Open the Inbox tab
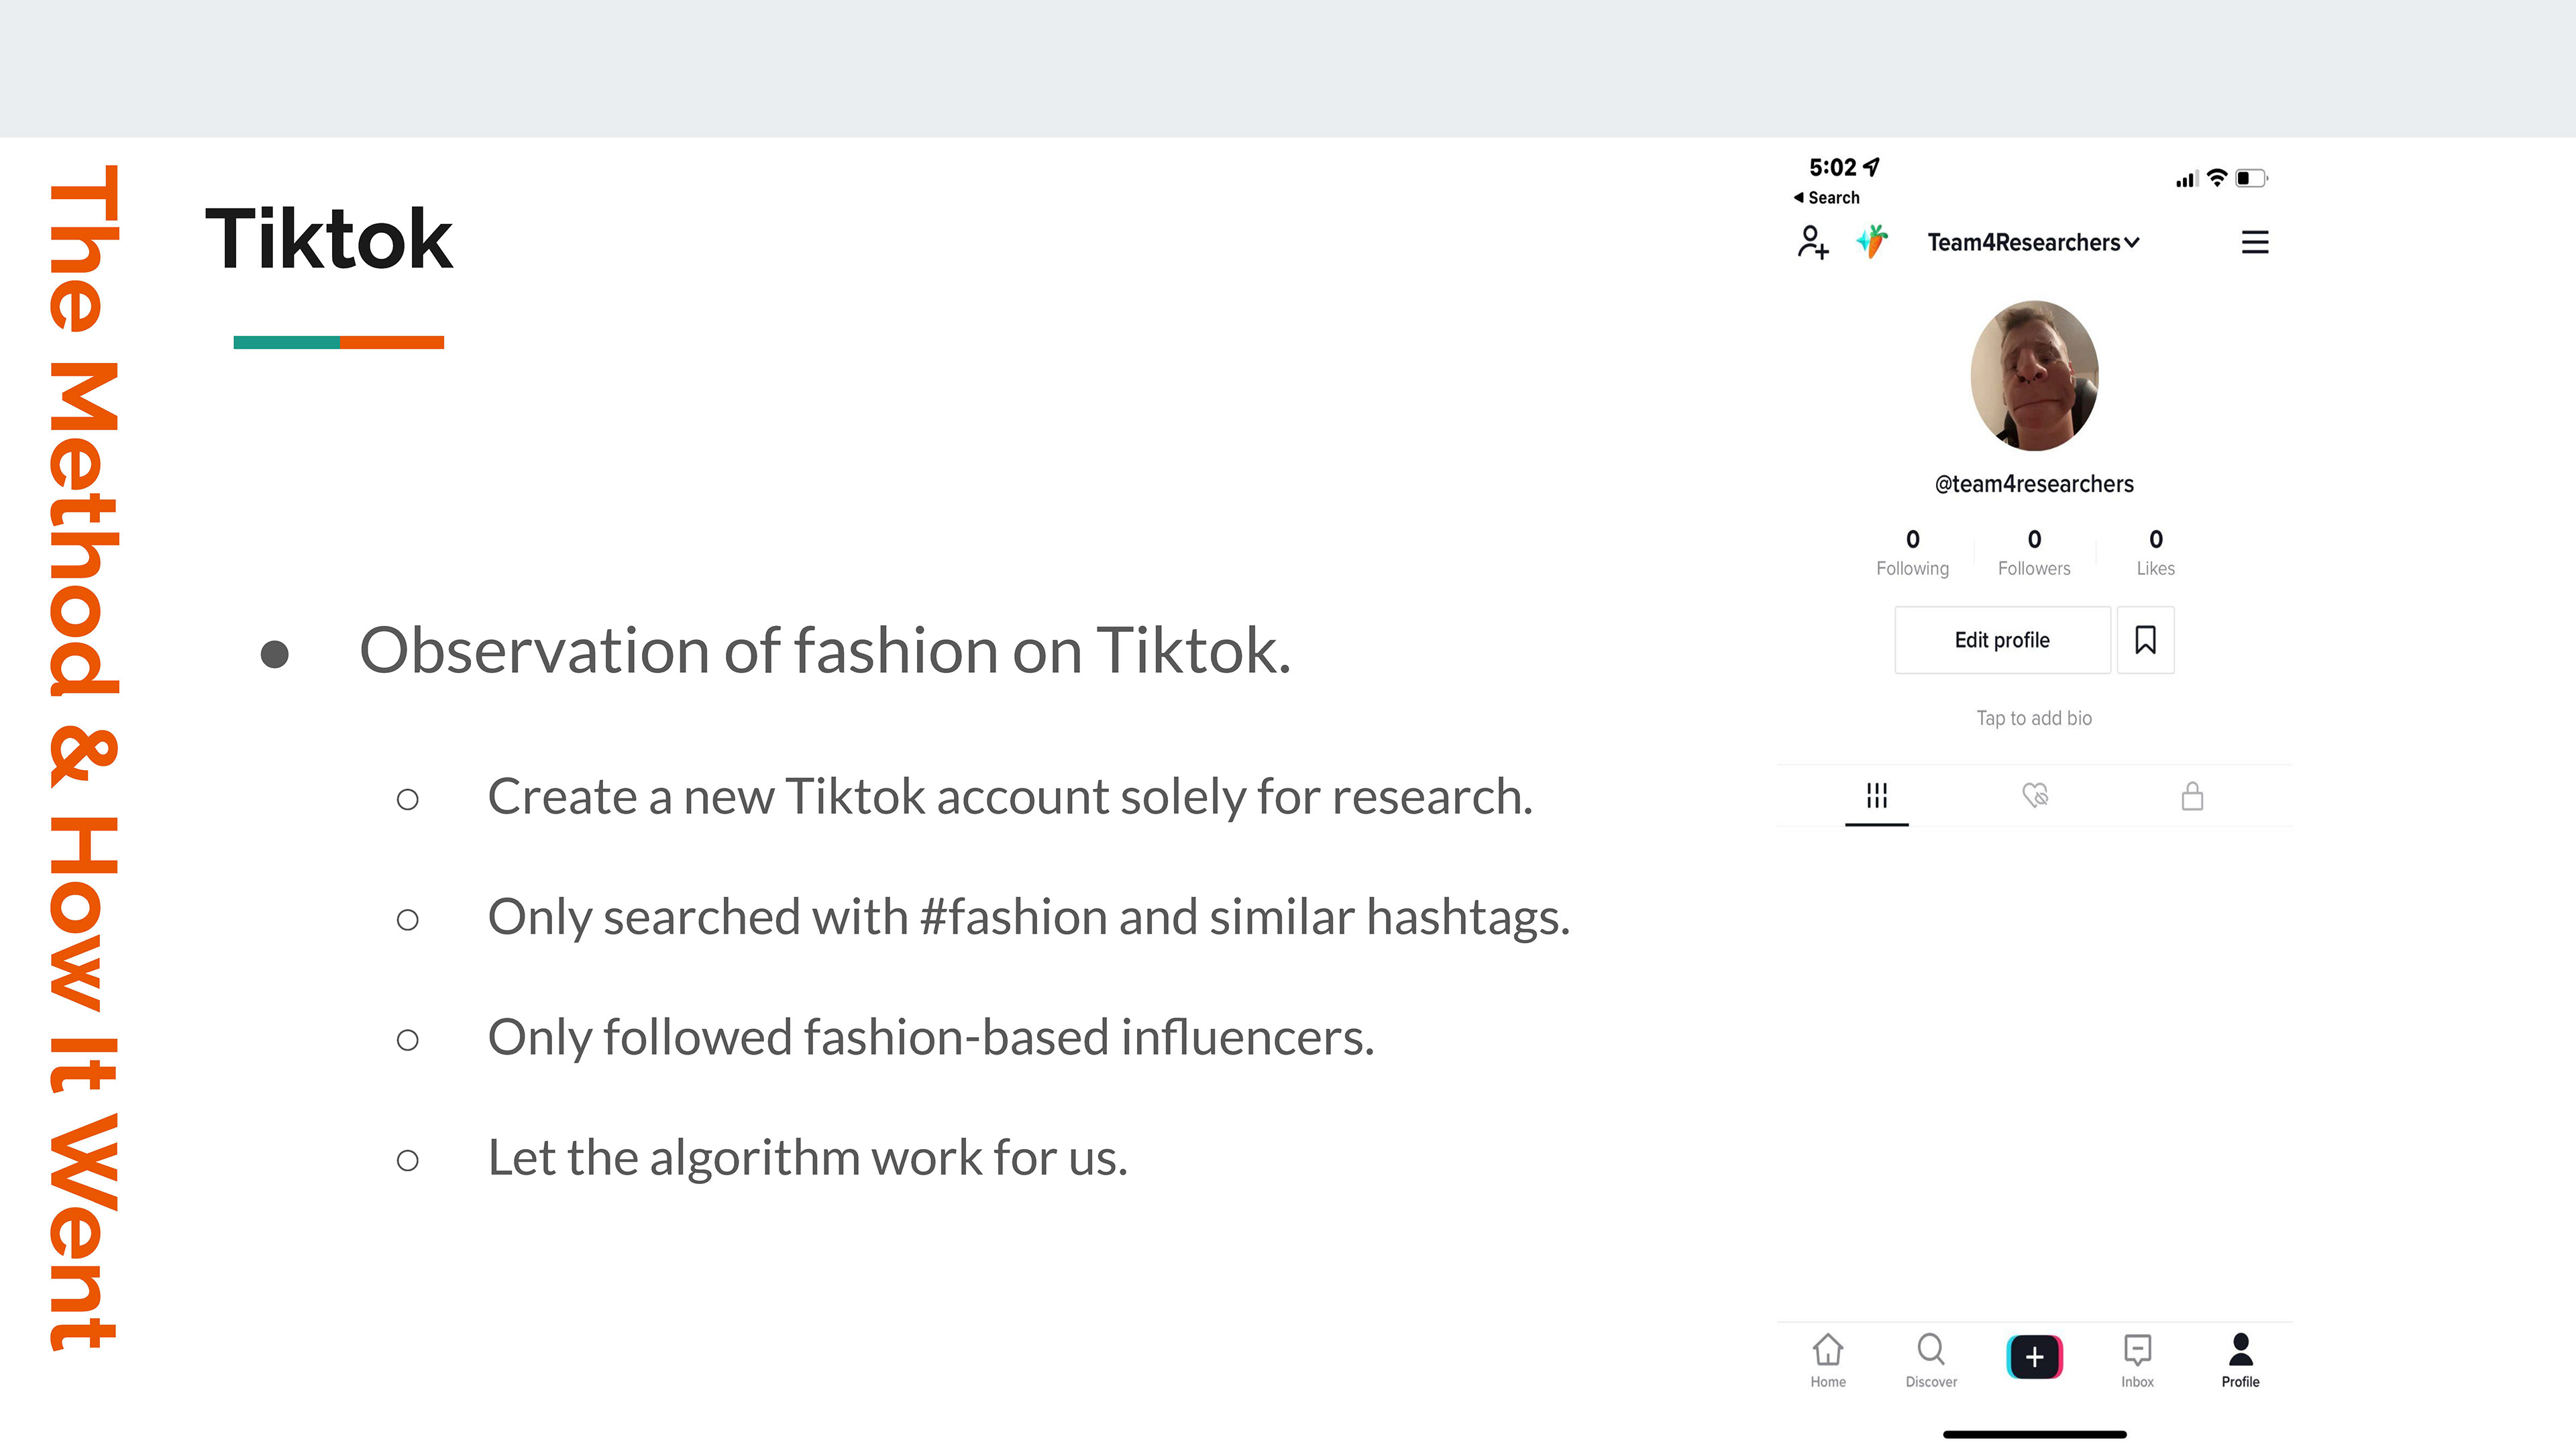This screenshot has width=2576, height=1449. tap(2137, 1361)
